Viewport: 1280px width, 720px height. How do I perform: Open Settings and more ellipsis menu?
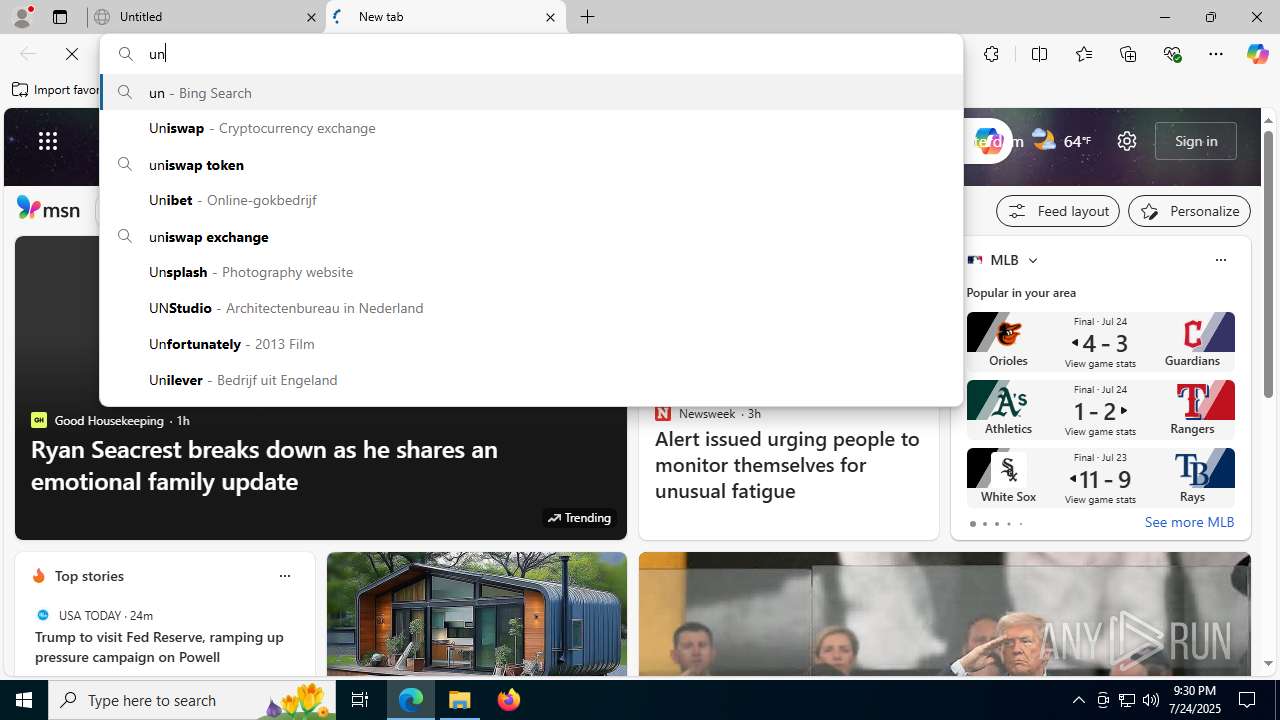tap(1216, 54)
